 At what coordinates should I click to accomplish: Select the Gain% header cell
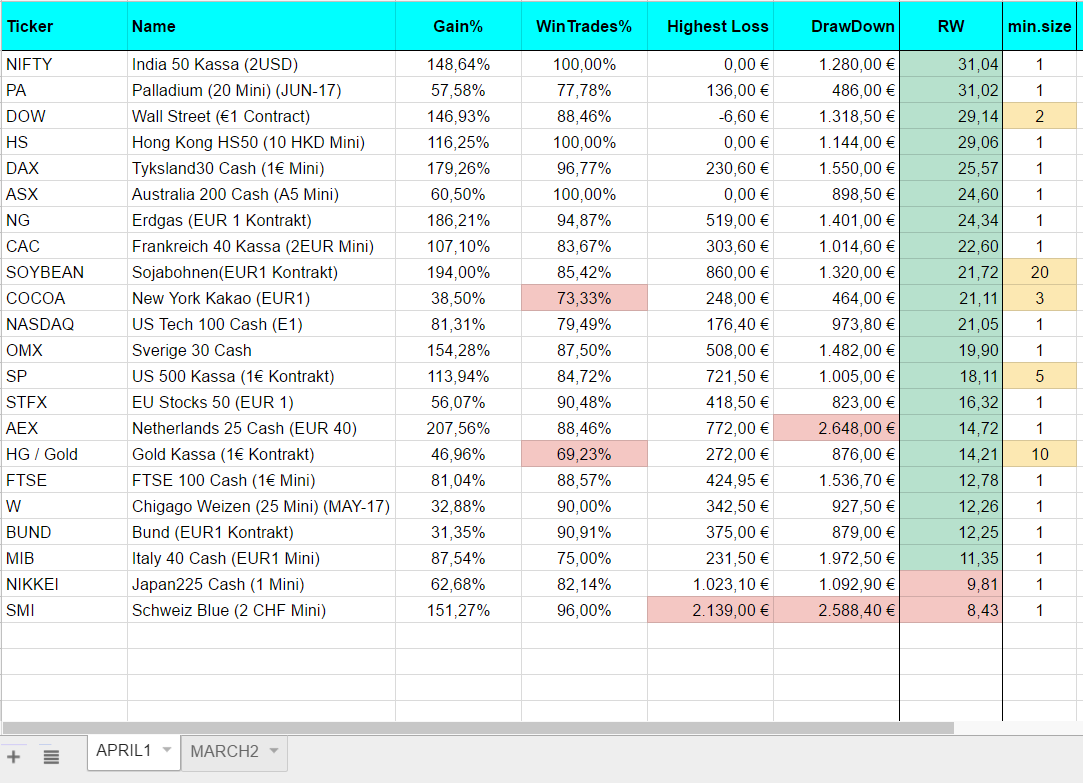point(458,26)
